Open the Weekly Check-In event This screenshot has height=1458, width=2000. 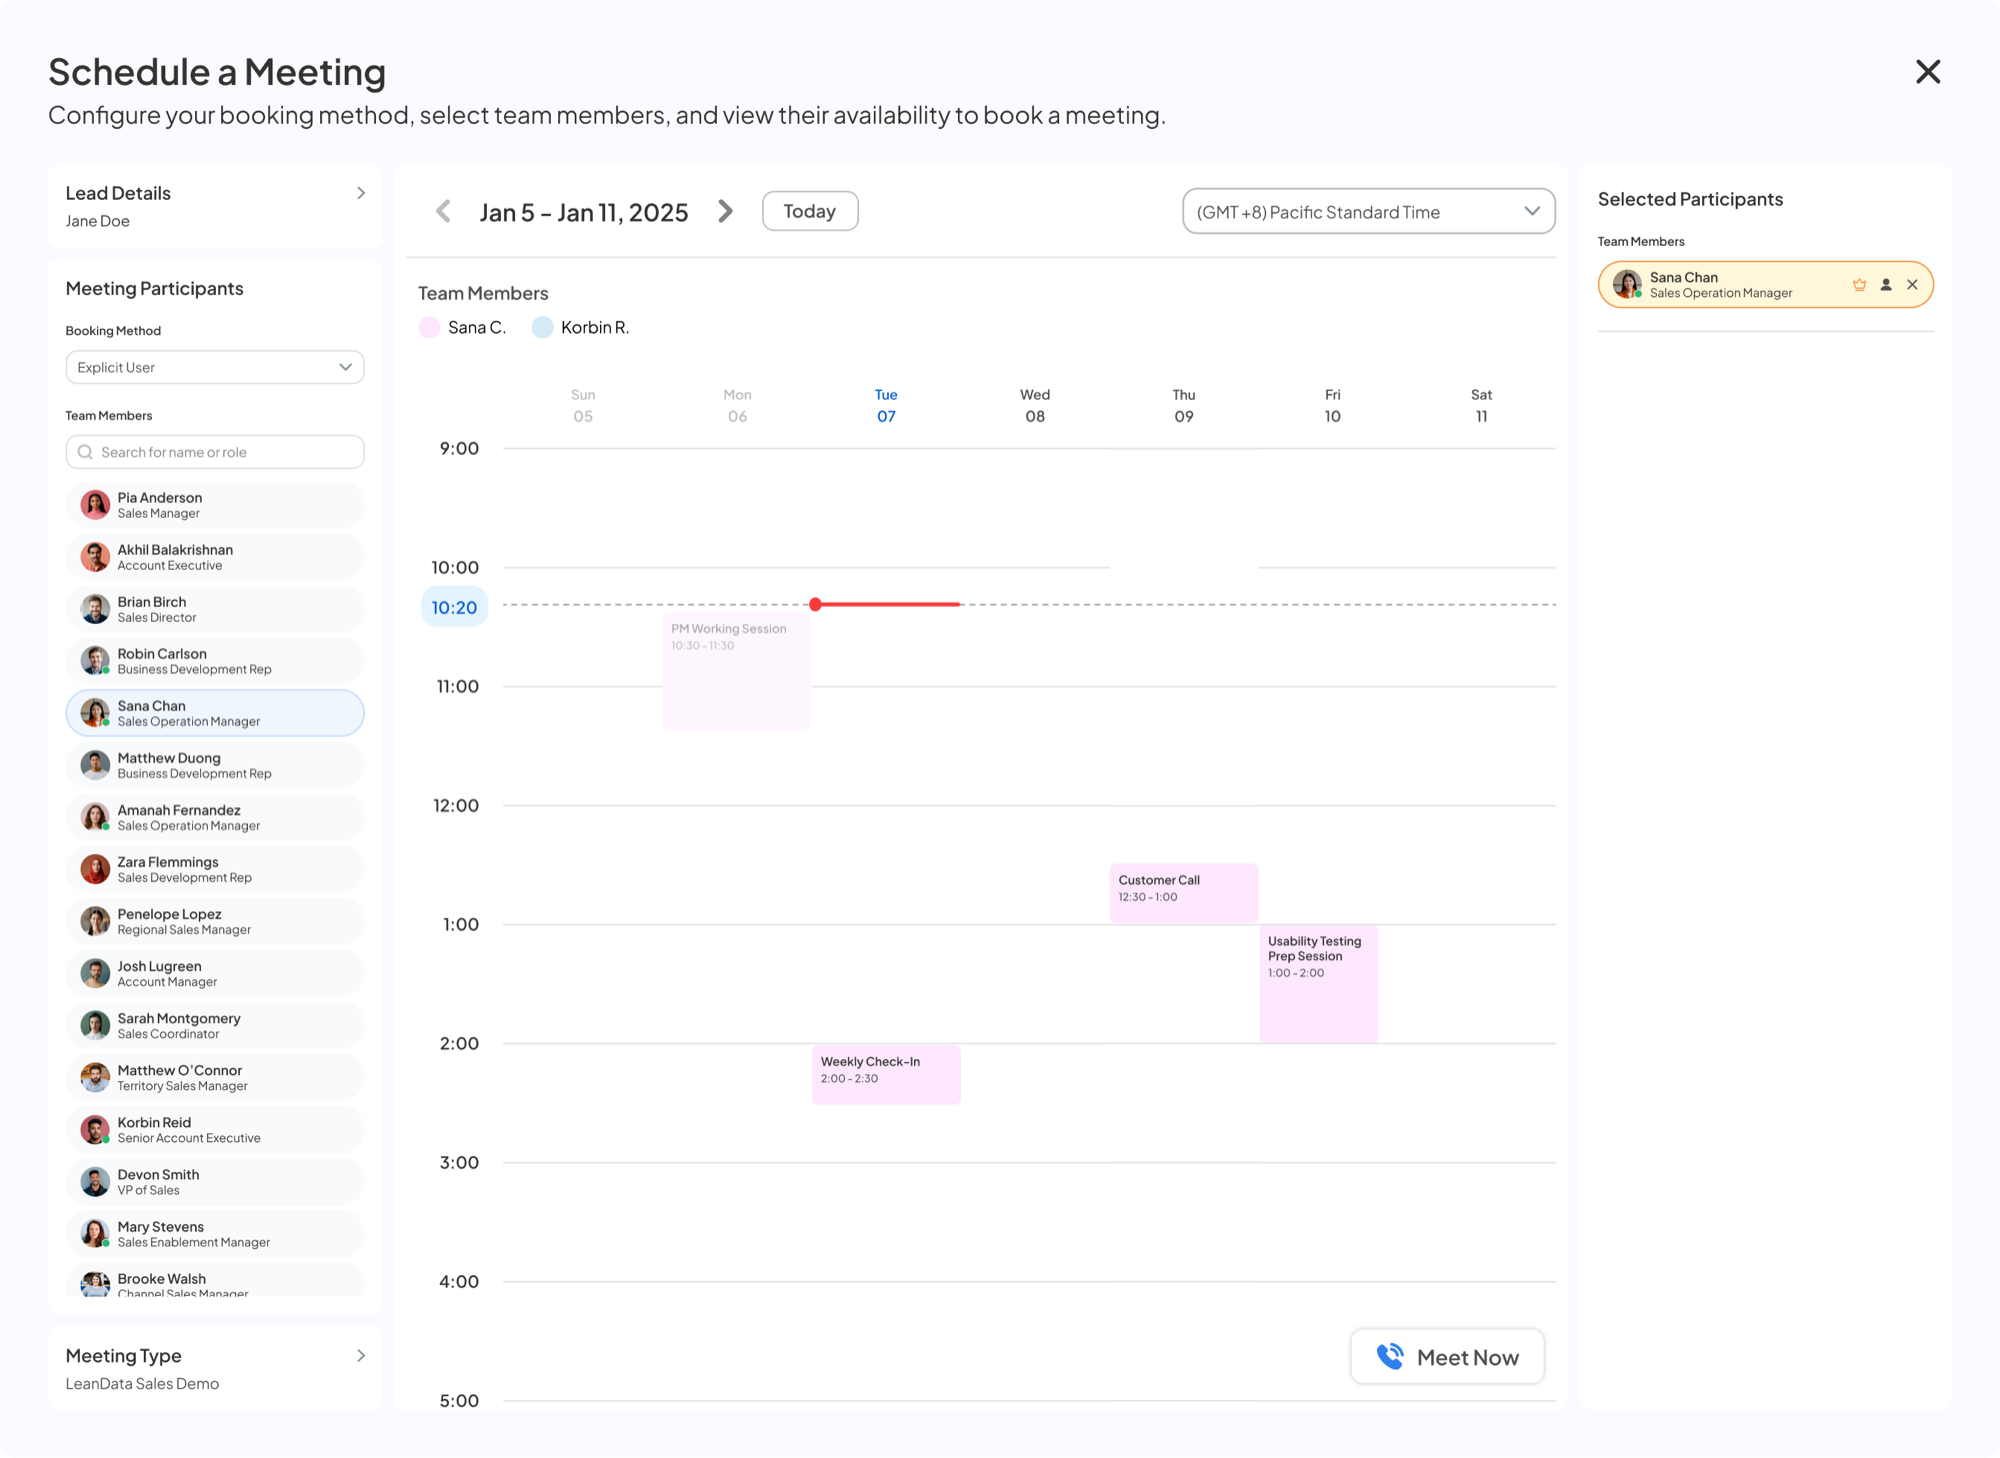point(886,1074)
